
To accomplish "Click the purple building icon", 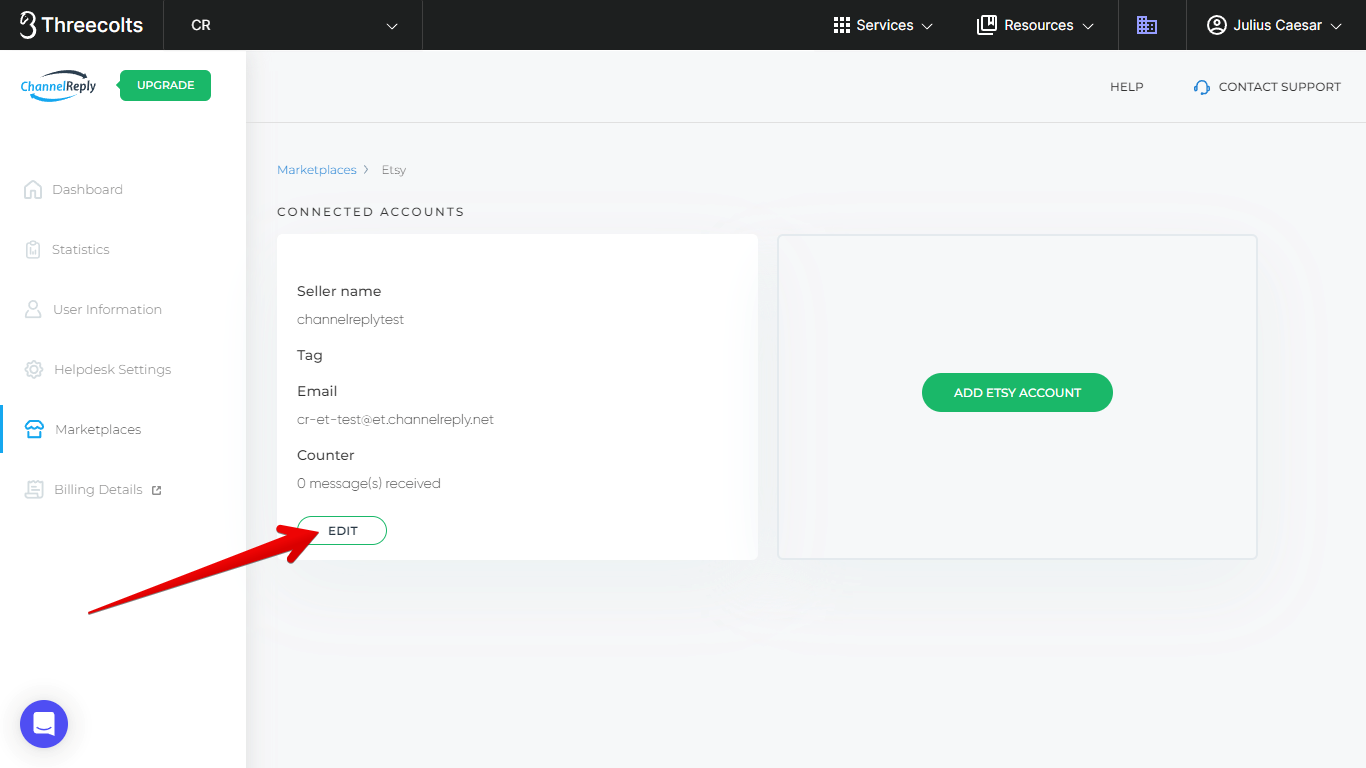I will point(1147,25).
